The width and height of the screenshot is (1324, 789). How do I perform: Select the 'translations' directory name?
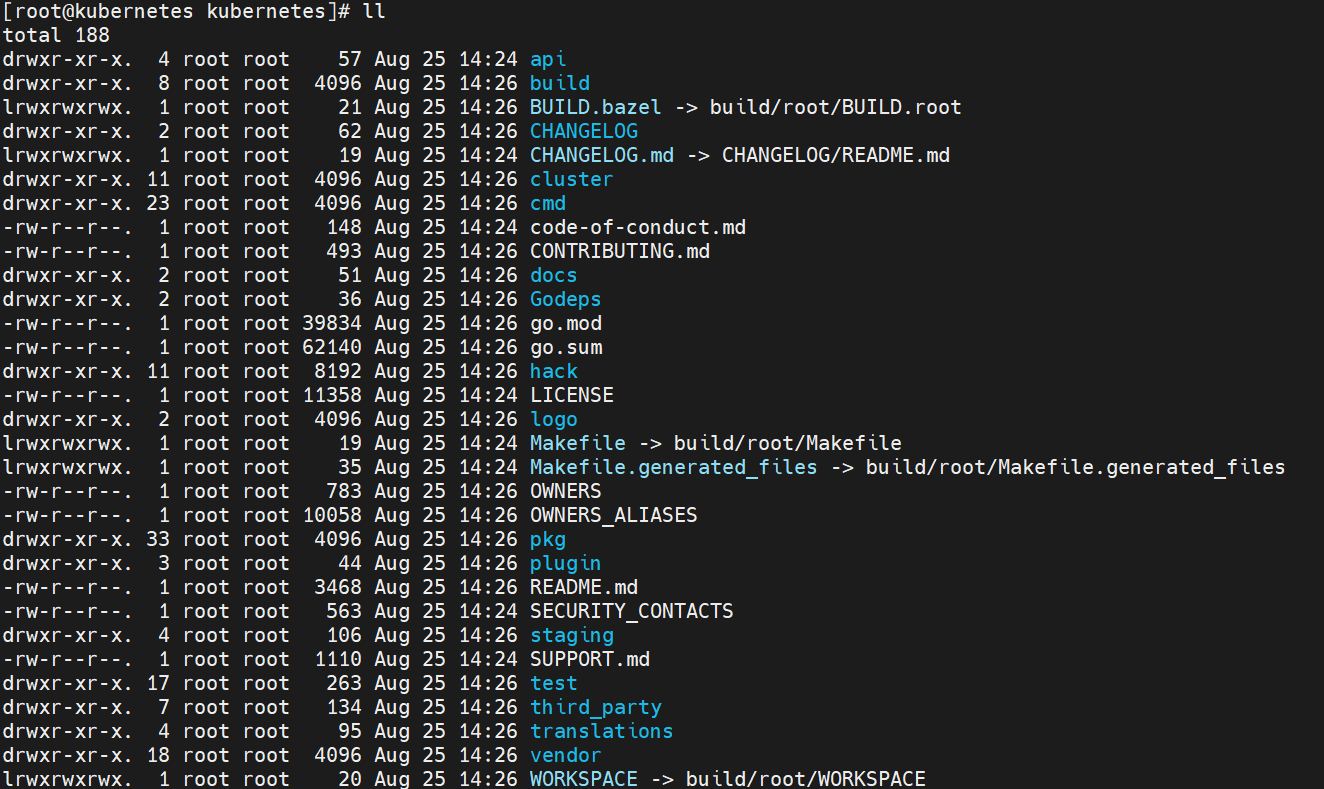coord(602,731)
